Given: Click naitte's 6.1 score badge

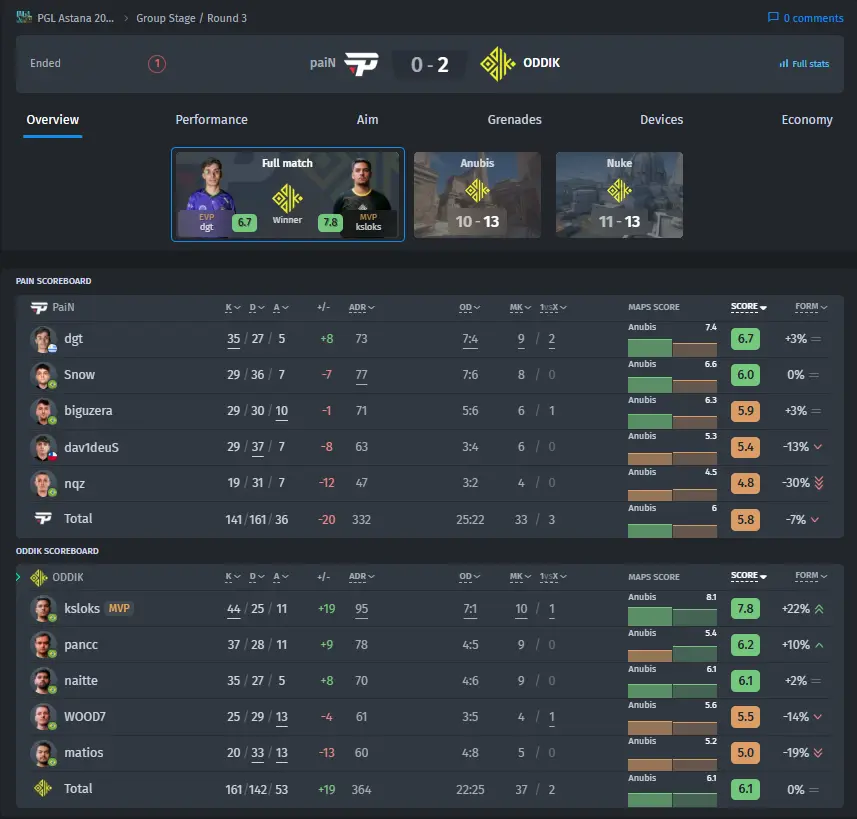Looking at the screenshot, I should point(746,681).
